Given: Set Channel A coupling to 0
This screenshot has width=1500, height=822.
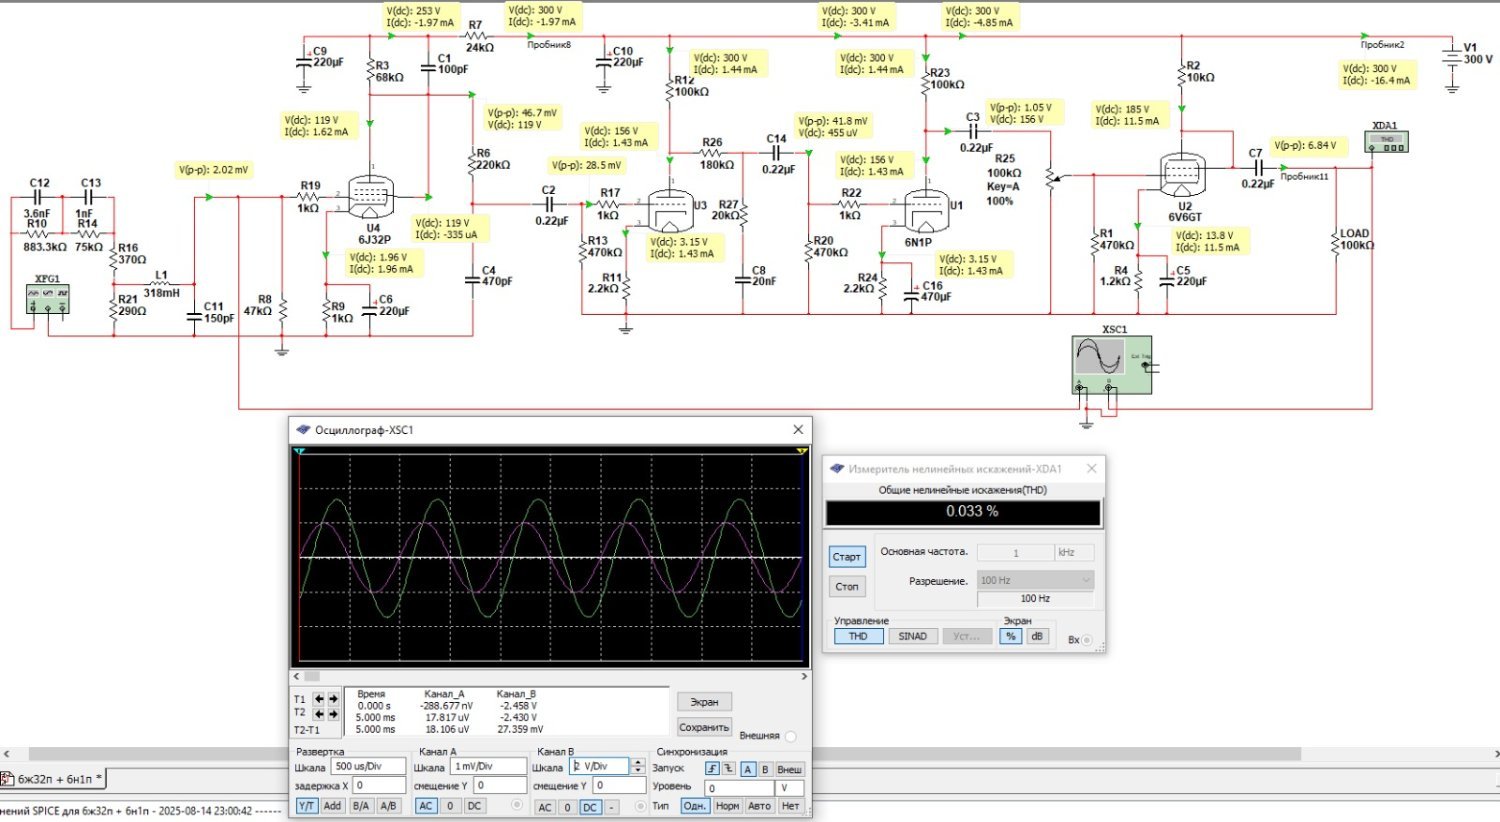Looking at the screenshot, I should point(450,806).
